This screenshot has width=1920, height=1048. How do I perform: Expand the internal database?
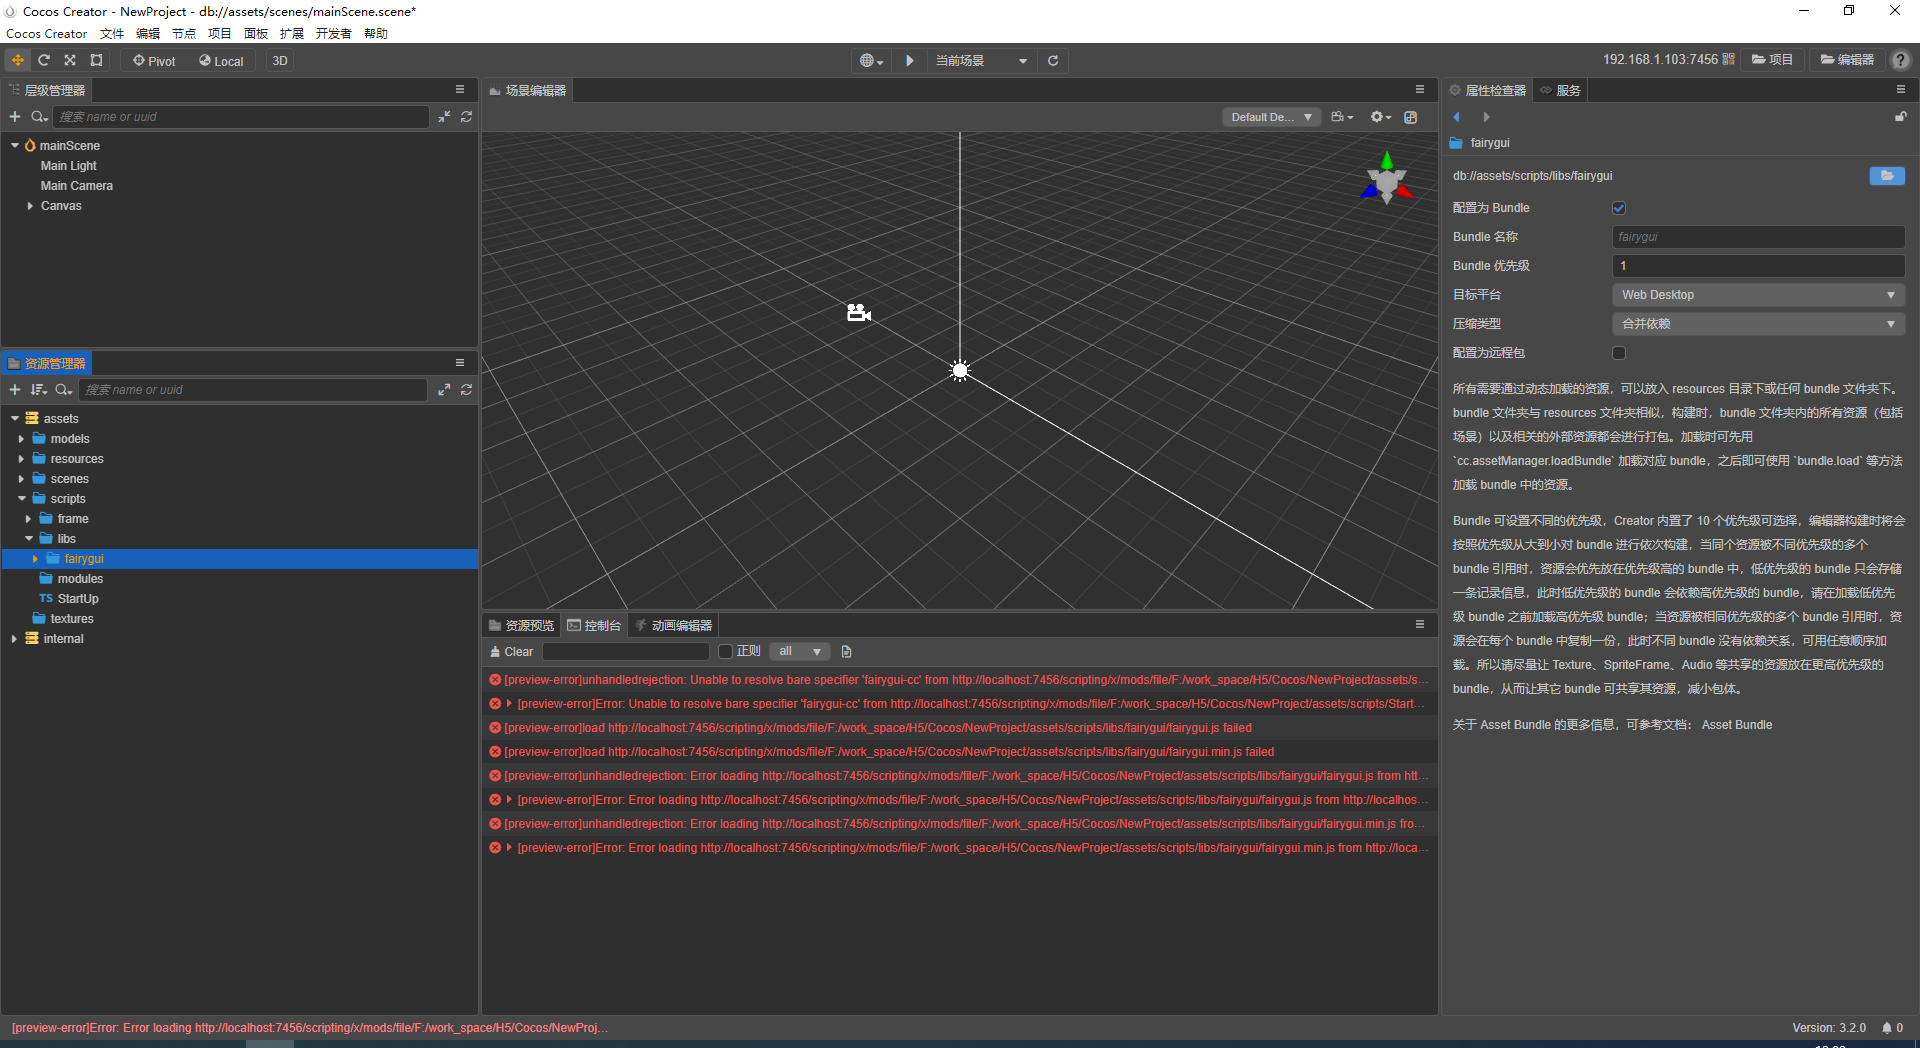14,639
